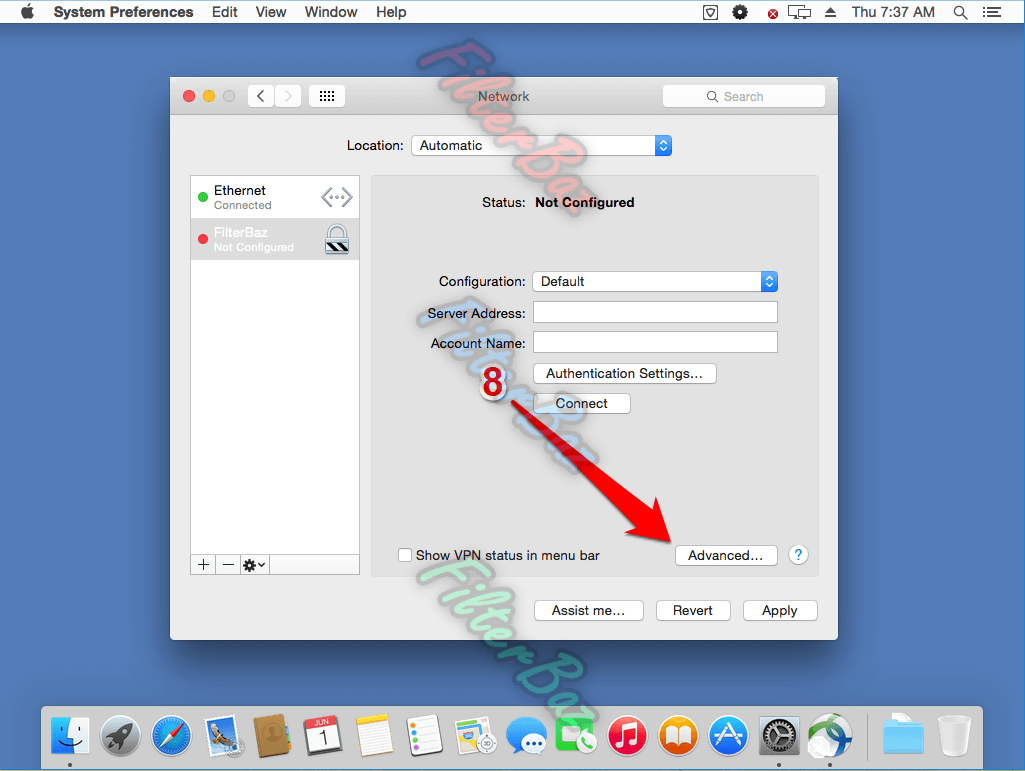Click the Connect button
Screen dimensions: 1025x771
tap(582, 403)
